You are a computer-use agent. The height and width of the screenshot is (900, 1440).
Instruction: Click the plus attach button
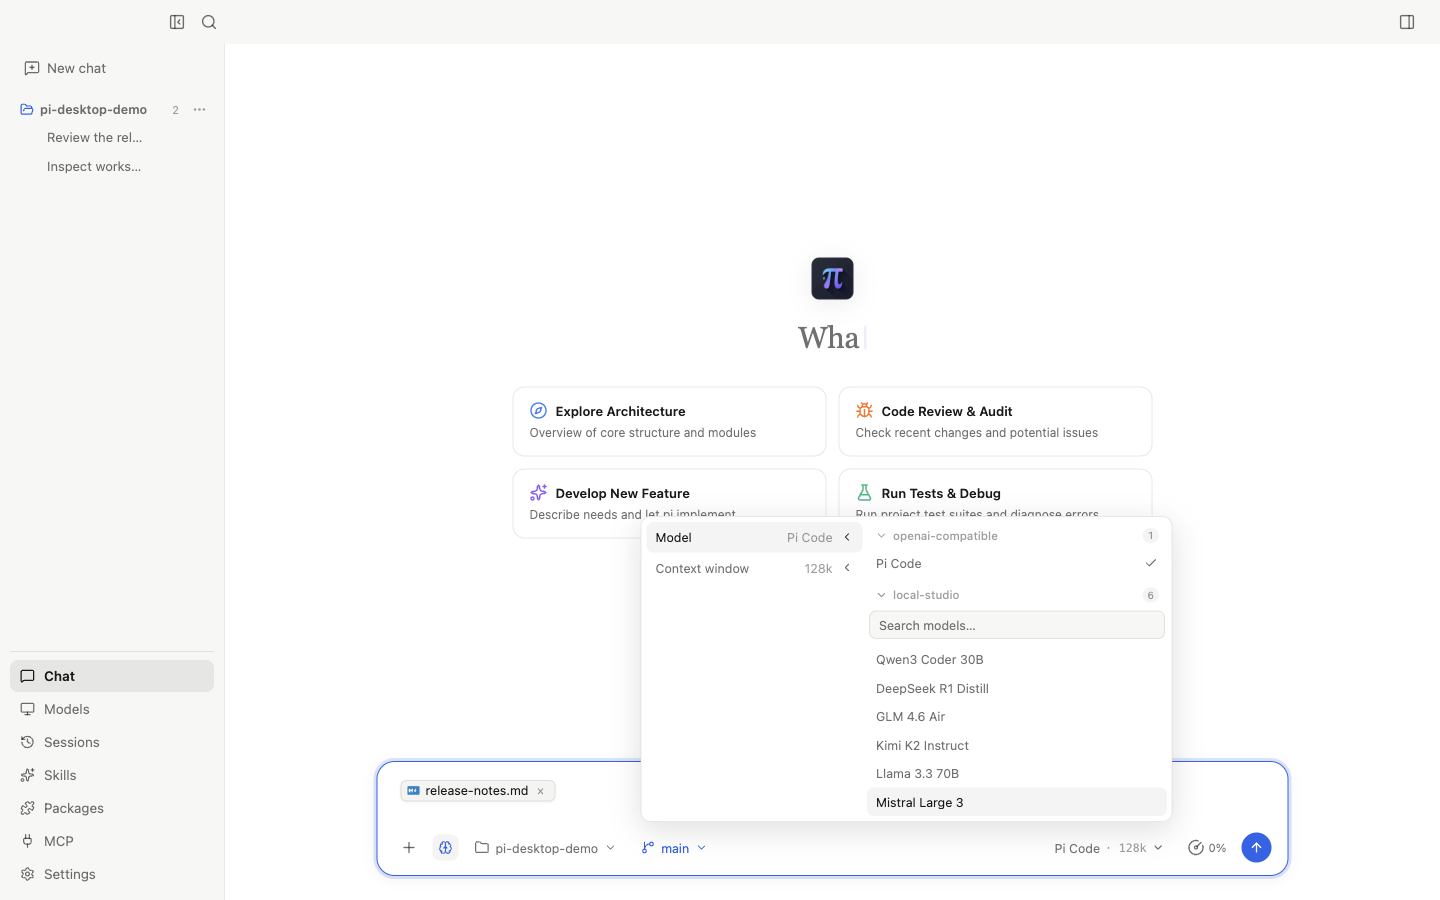(x=409, y=848)
